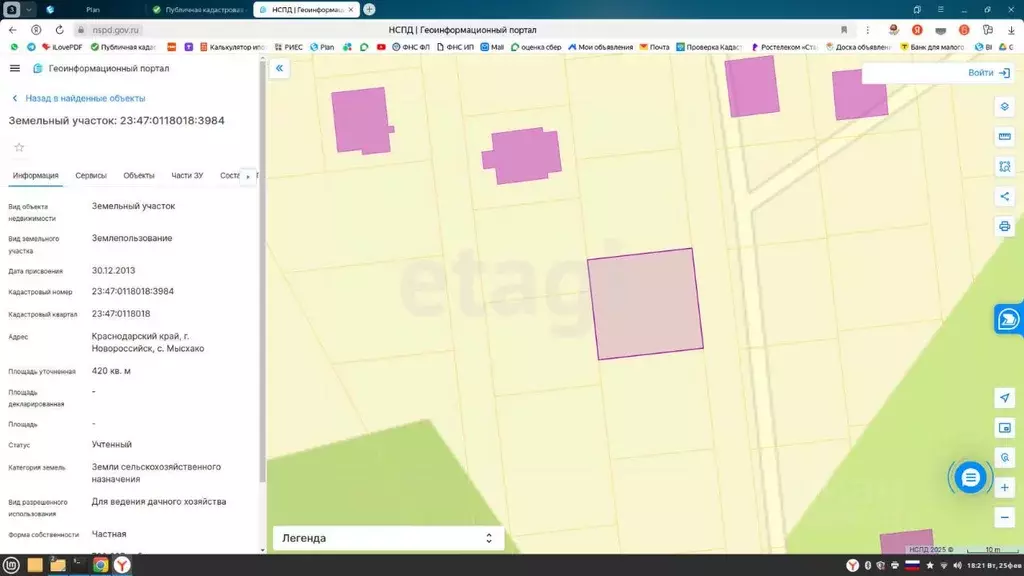
Task: Collapse the left info panel
Action: pyautogui.click(x=279, y=68)
